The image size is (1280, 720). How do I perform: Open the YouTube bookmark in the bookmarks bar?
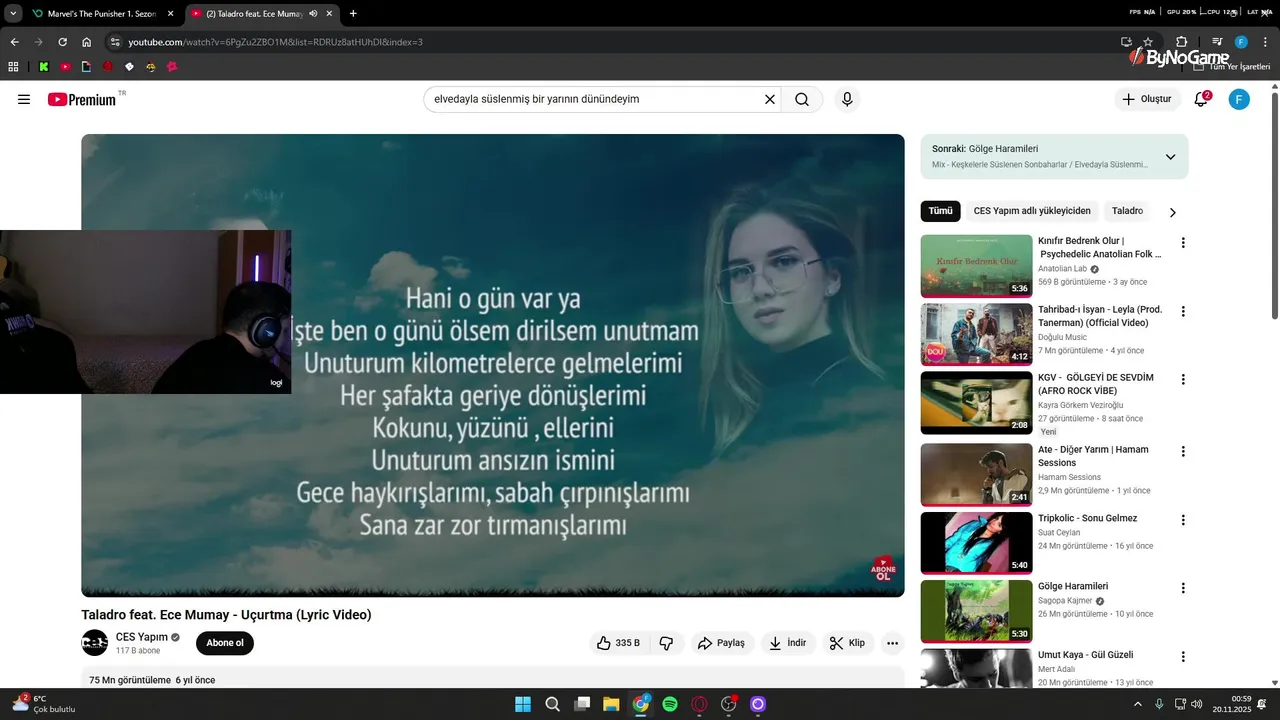(65, 67)
